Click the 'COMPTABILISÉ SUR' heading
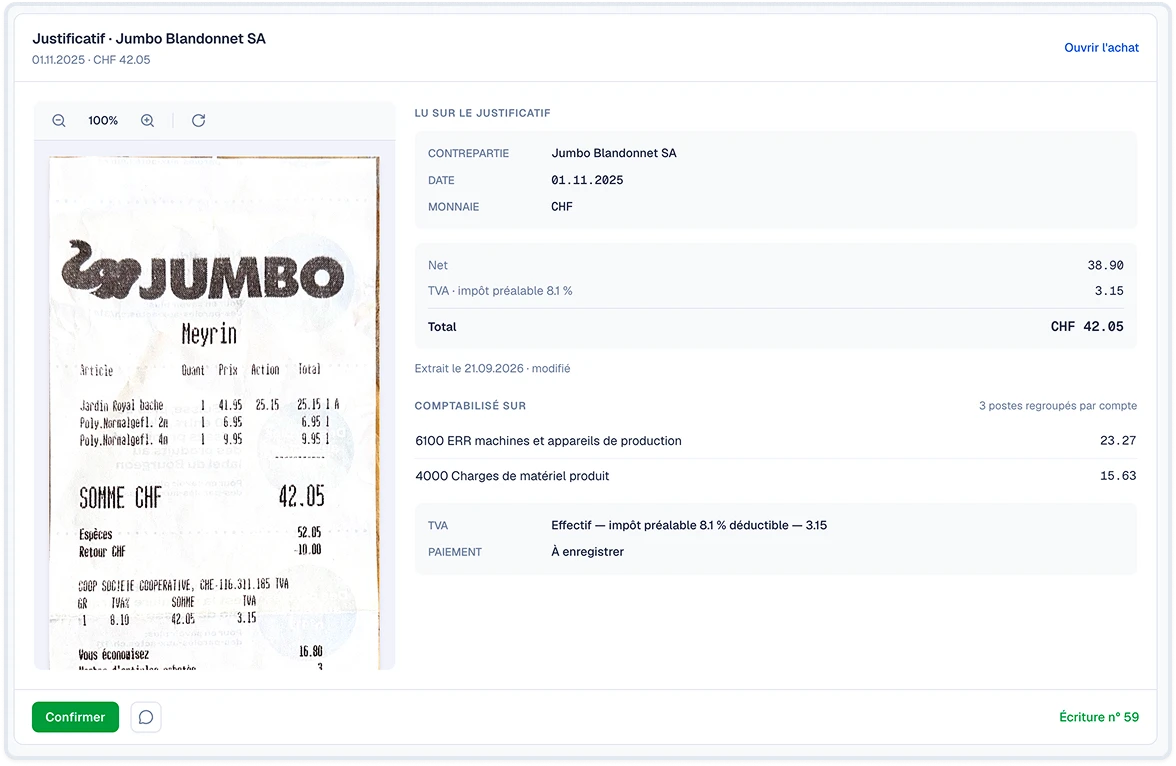 pyautogui.click(x=470, y=406)
